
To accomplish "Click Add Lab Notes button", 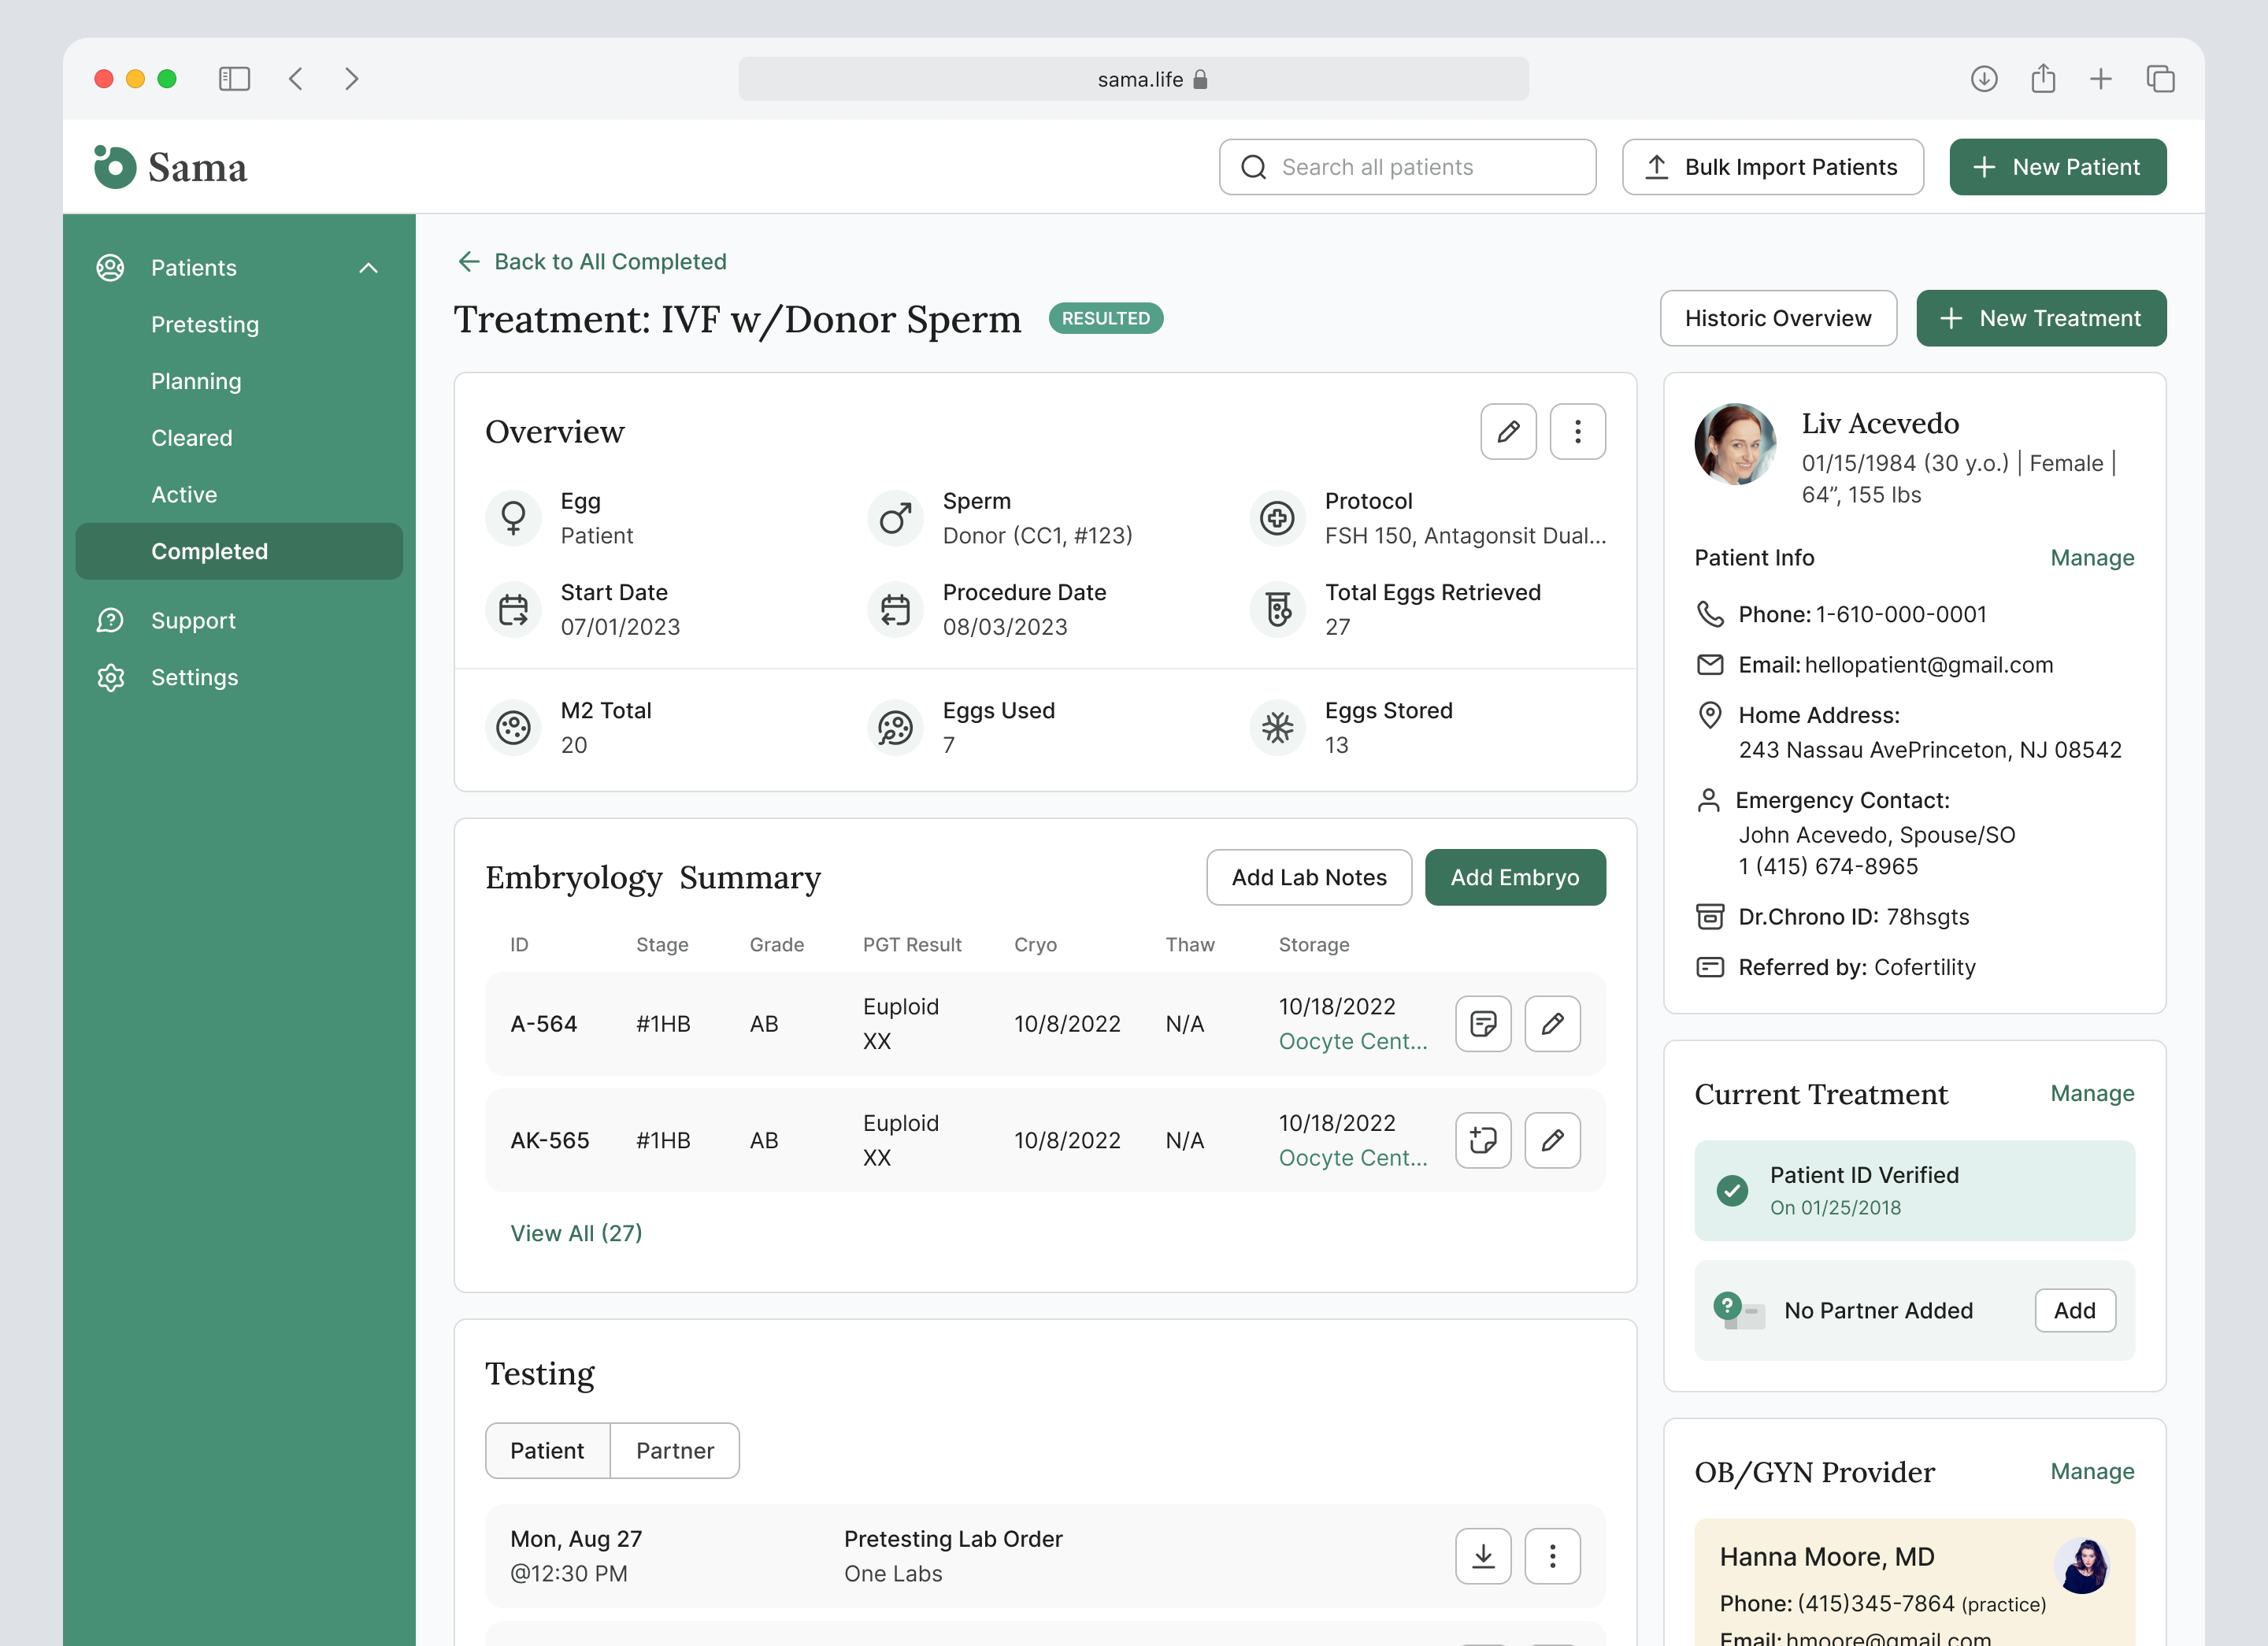I will pos(1309,877).
